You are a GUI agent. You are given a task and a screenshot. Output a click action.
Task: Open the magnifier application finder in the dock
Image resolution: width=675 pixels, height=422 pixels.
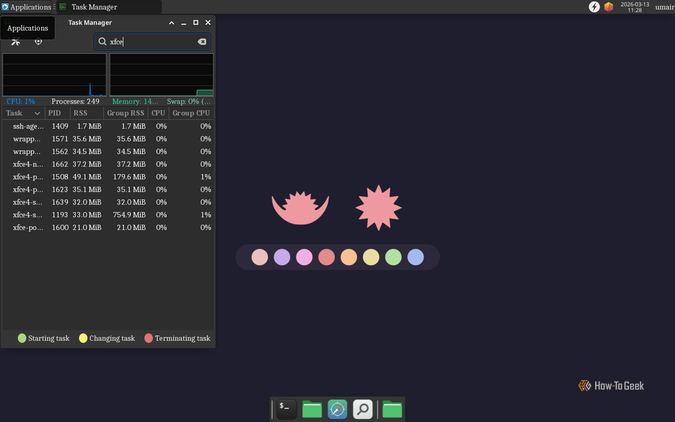[x=362, y=409]
